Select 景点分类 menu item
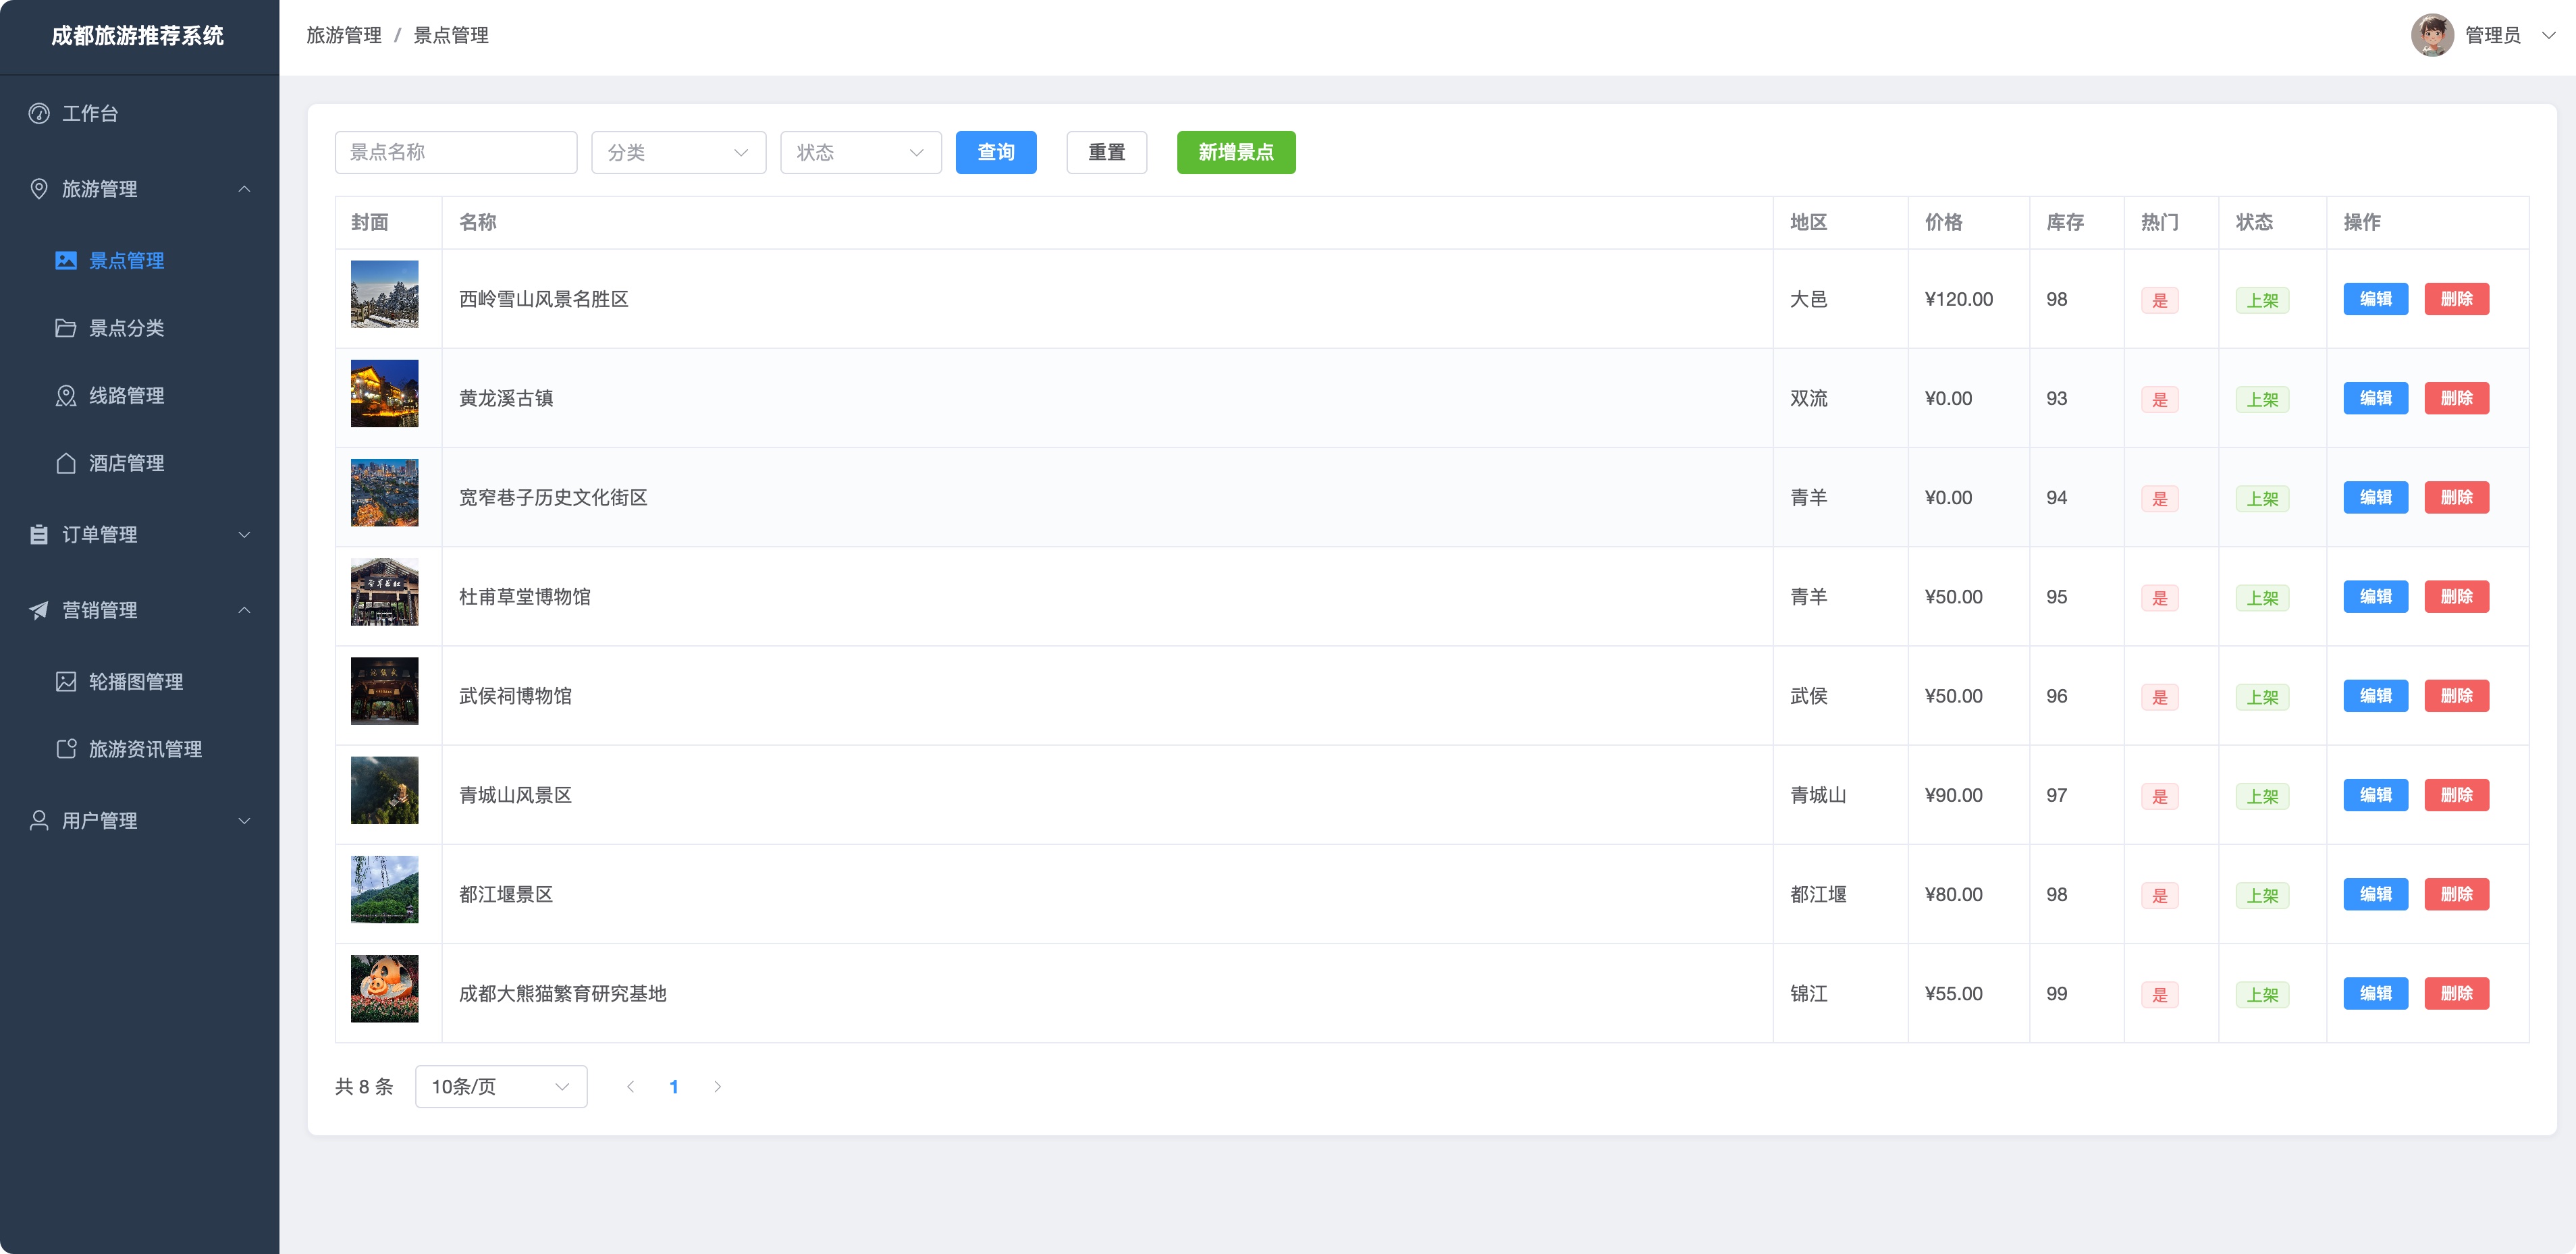Screen dimensions: 2576x1254 [x=139, y=328]
